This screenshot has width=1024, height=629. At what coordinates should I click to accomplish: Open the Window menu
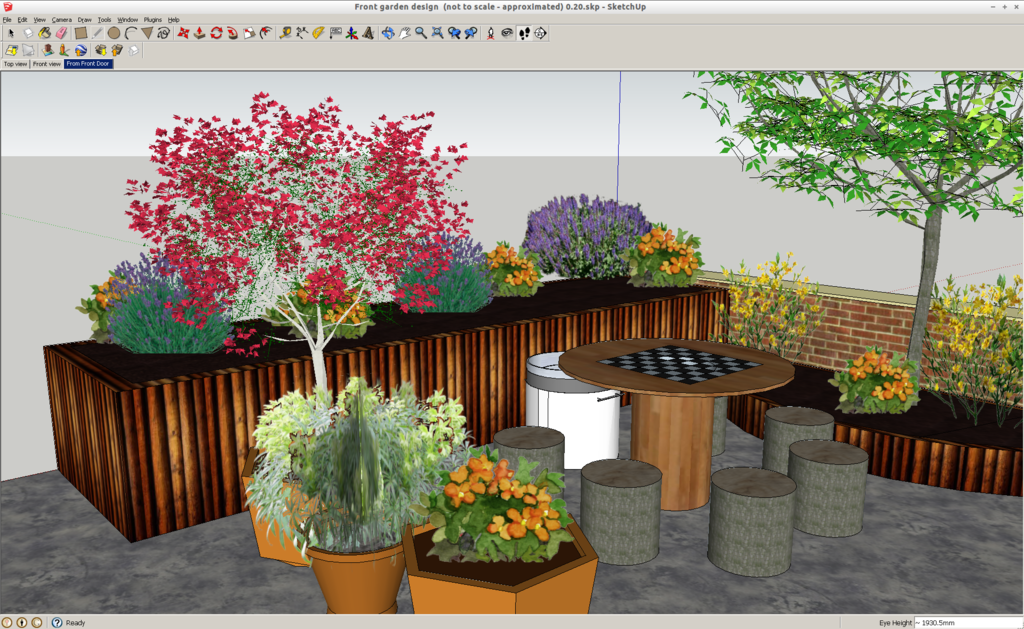127,19
